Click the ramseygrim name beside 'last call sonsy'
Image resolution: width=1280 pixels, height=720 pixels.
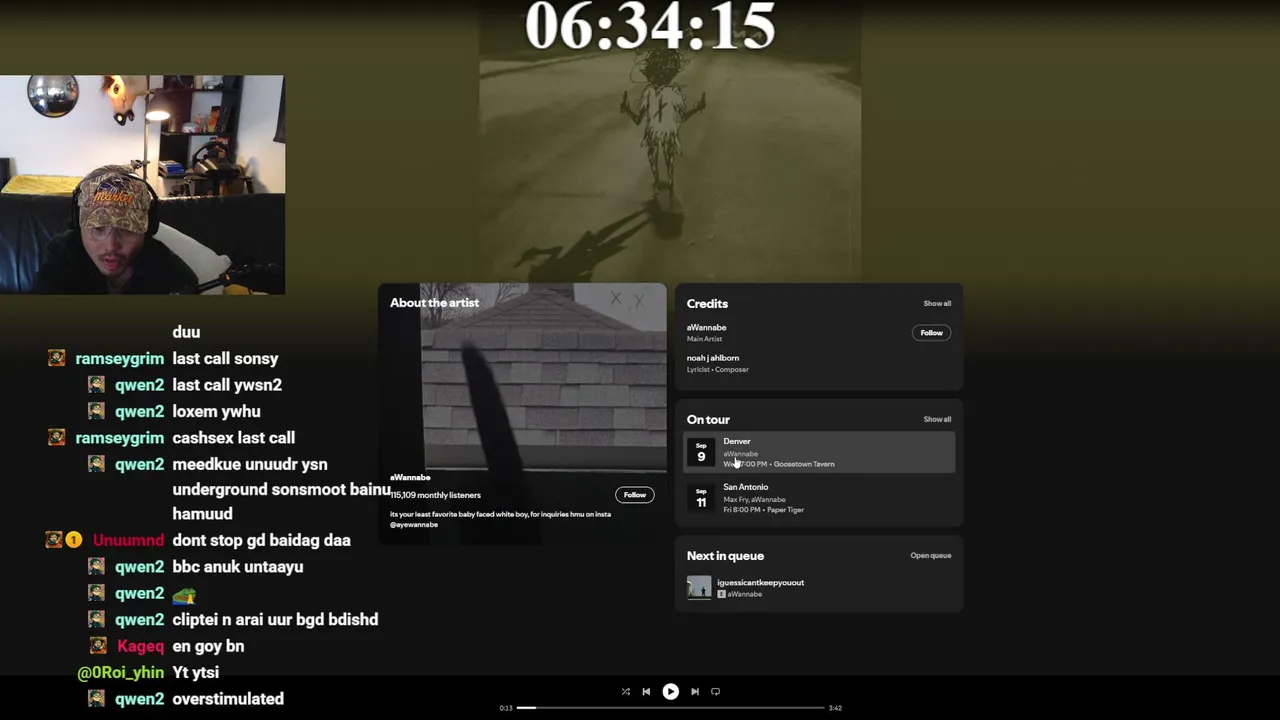pyautogui.click(x=120, y=359)
